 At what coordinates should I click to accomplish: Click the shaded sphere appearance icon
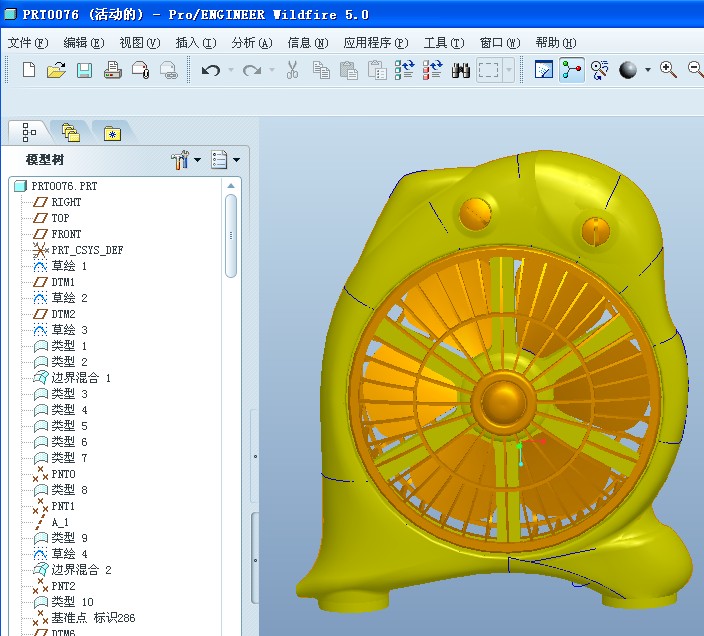click(x=628, y=70)
